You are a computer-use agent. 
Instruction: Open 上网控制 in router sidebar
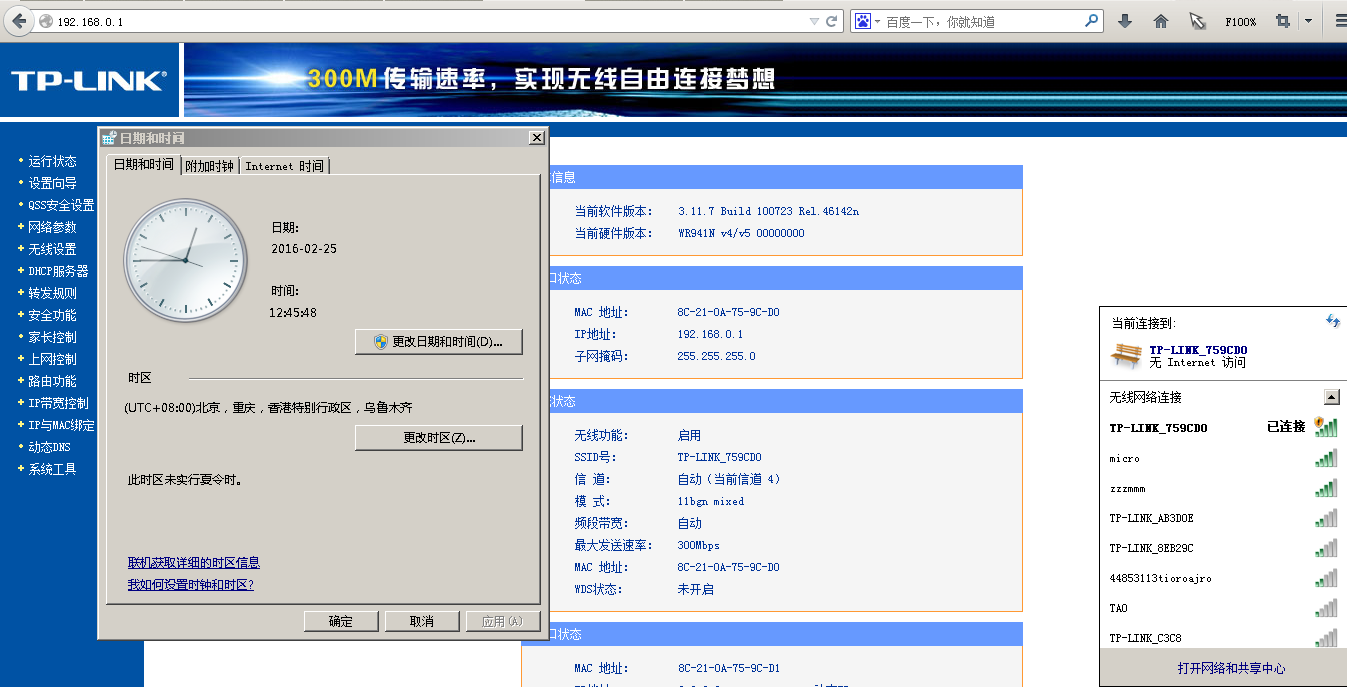52,359
